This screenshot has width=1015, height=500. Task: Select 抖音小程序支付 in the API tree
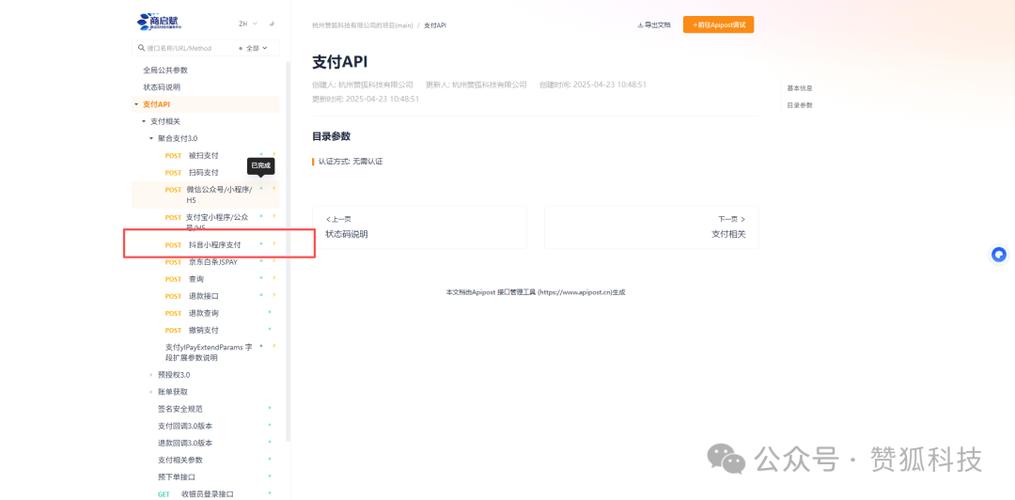click(x=214, y=245)
